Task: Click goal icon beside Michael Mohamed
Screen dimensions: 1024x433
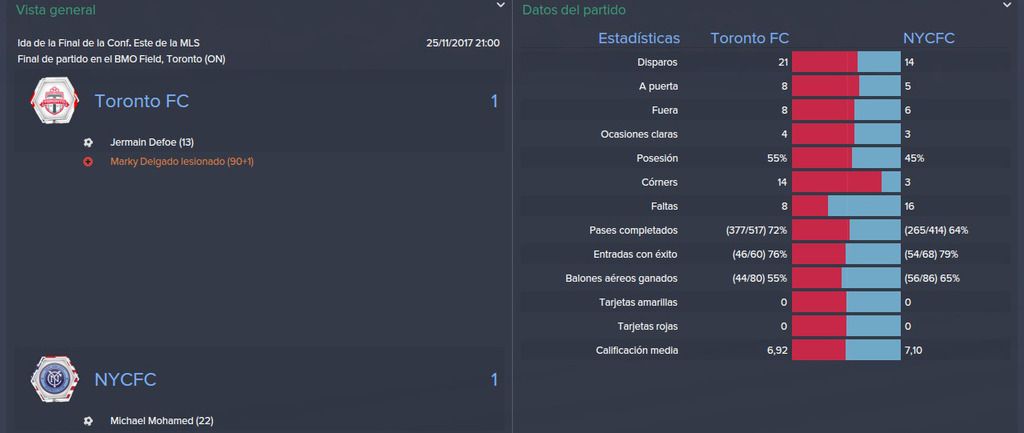Action: click(x=88, y=421)
